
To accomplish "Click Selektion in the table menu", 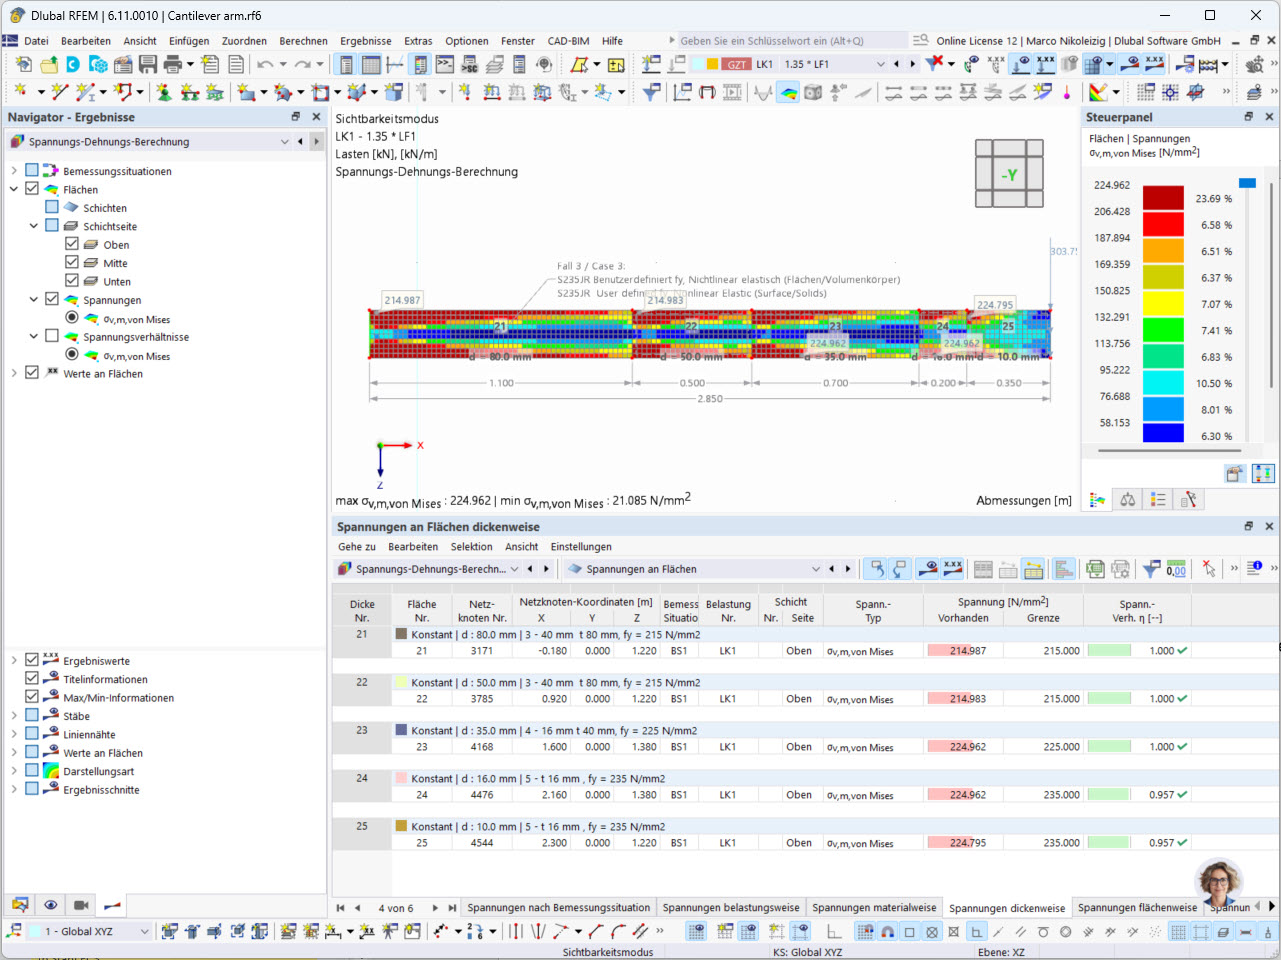I will pyautogui.click(x=471, y=547).
